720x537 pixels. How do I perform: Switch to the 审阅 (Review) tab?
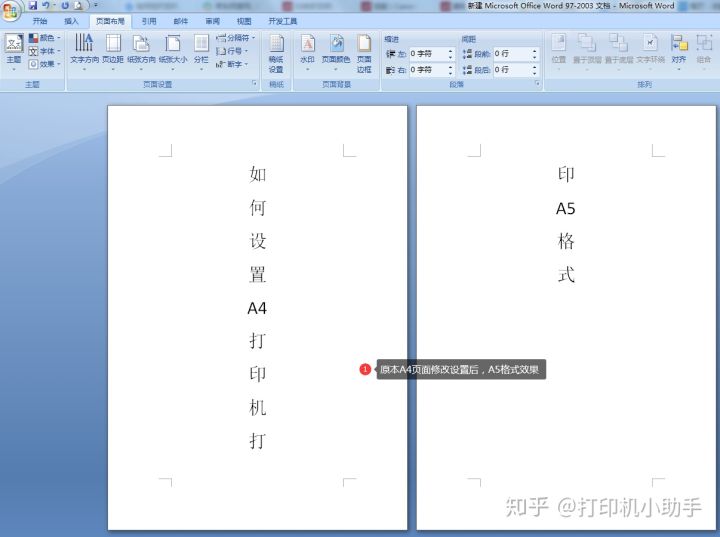(213, 21)
